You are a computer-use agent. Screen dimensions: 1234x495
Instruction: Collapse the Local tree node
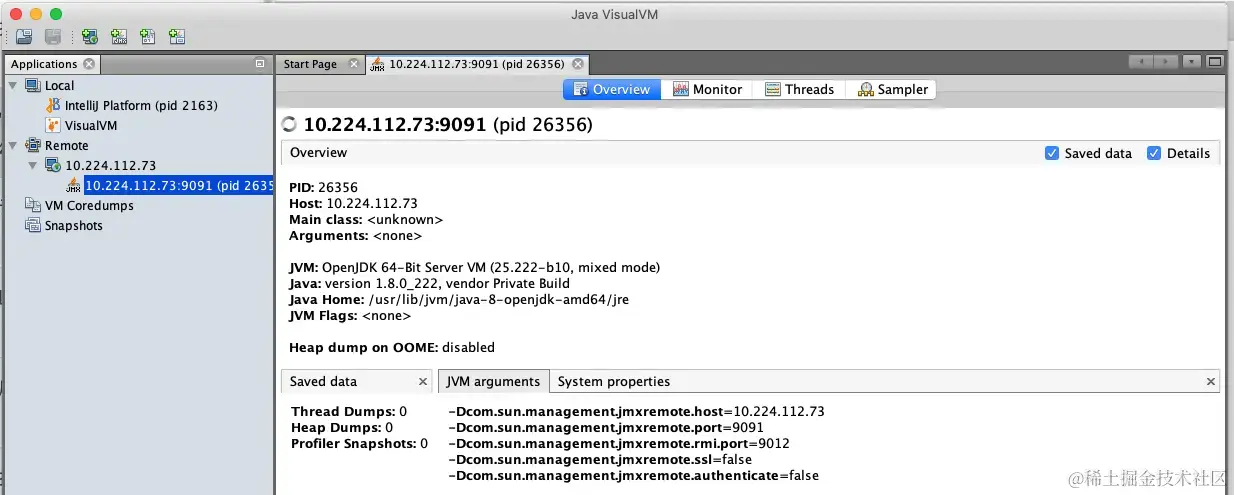tap(13, 85)
